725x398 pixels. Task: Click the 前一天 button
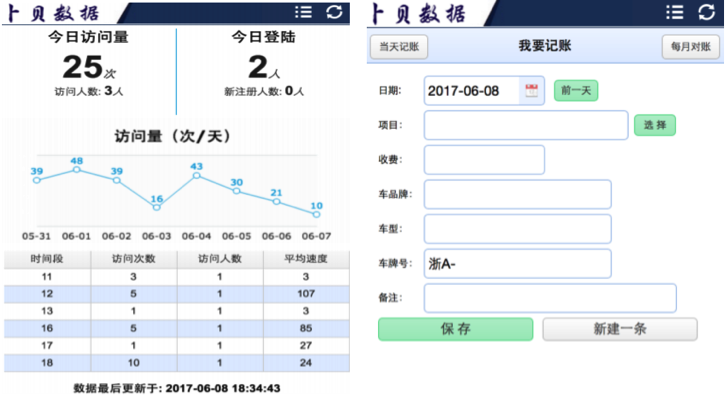[x=576, y=91]
